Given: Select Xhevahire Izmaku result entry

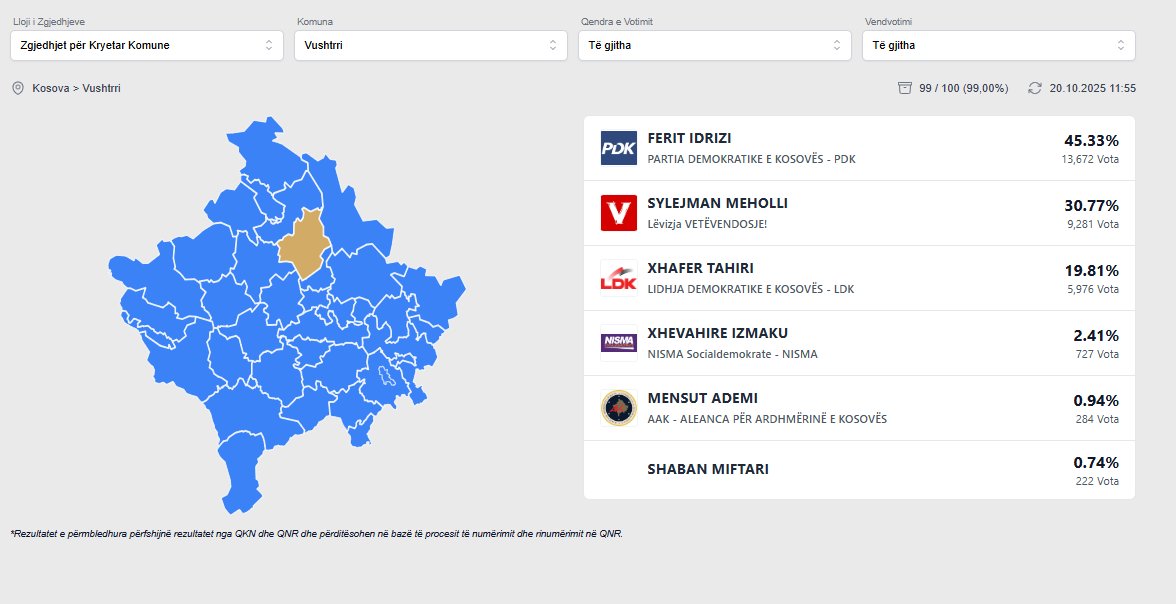Looking at the screenshot, I should (x=859, y=343).
